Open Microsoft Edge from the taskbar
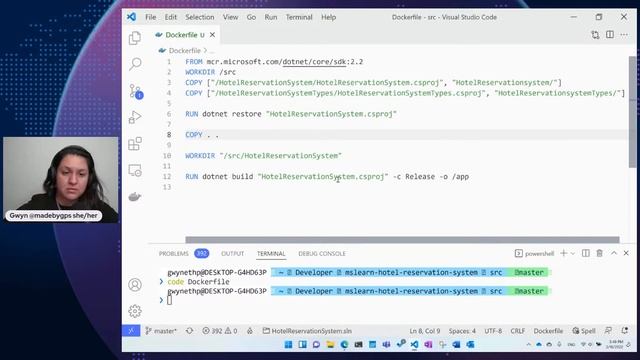Screen dimensions: 640x360 (344, 344)
